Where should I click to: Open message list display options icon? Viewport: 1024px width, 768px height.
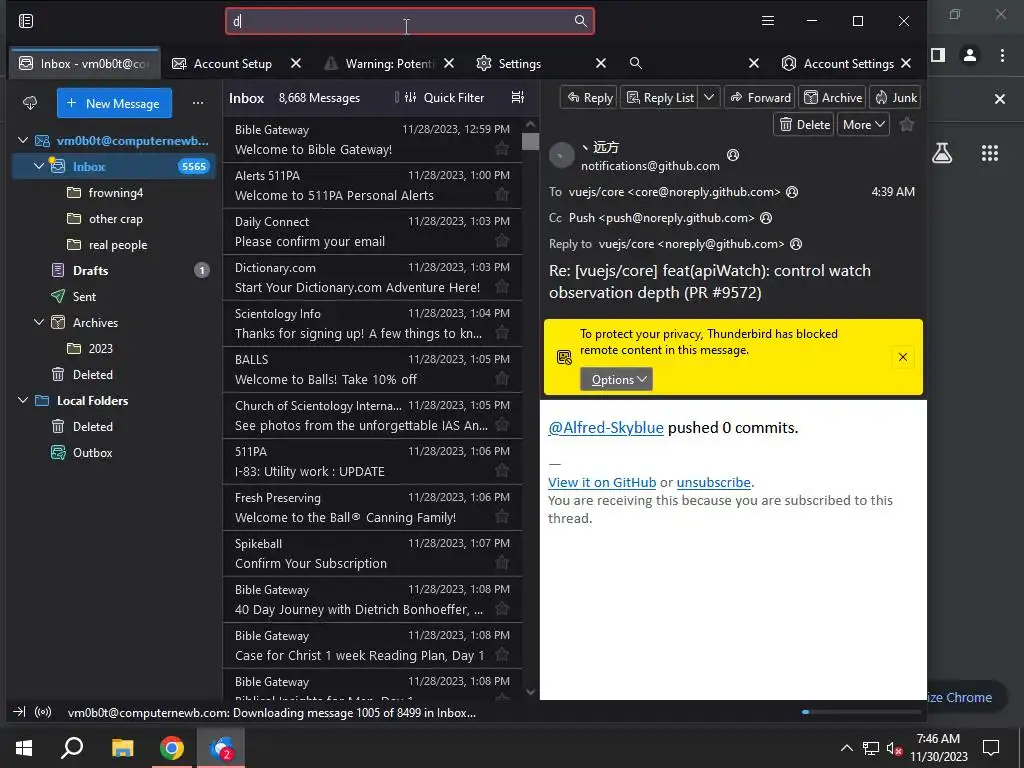[517, 97]
